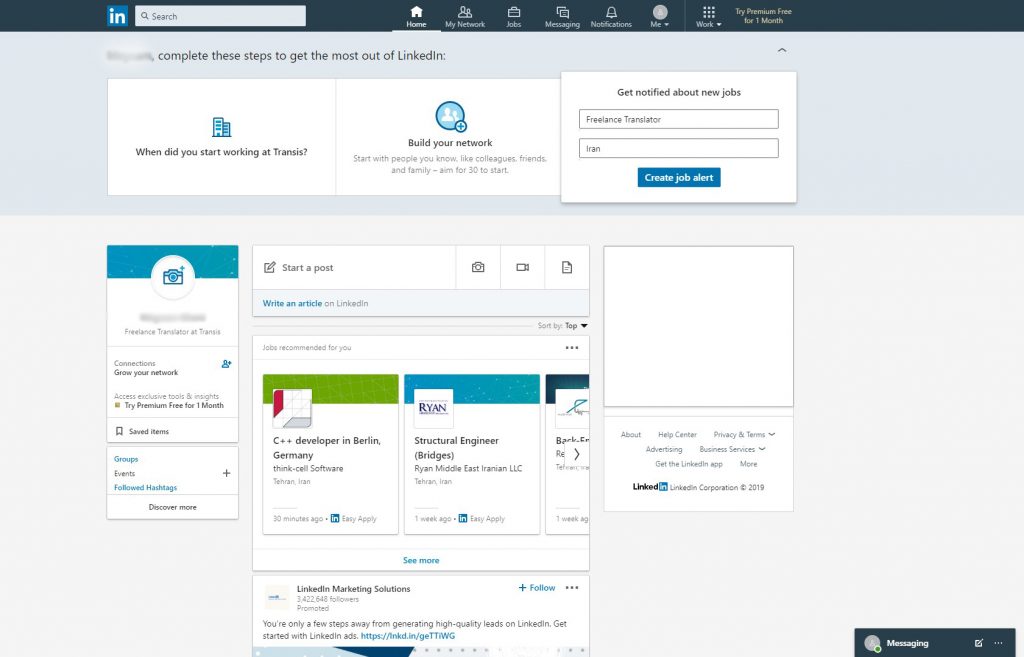The image size is (1024, 657).
Task: Go to My Network
Action: [x=465, y=16]
